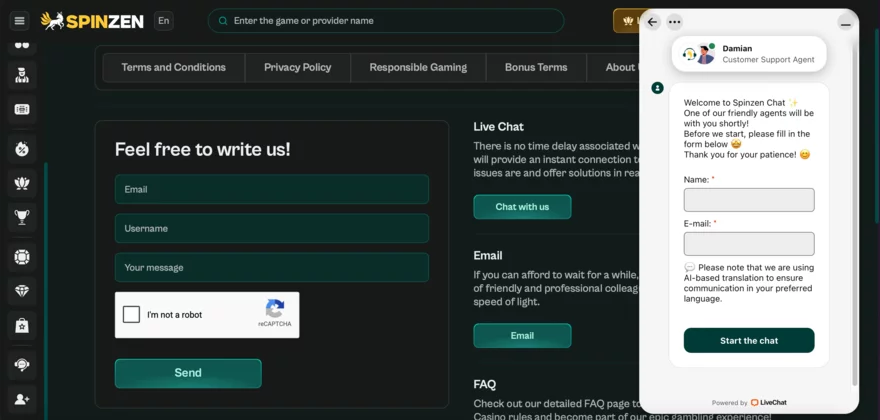Viewport: 880px width, 420px height.
Task: Click the Send button
Action: [188, 373]
